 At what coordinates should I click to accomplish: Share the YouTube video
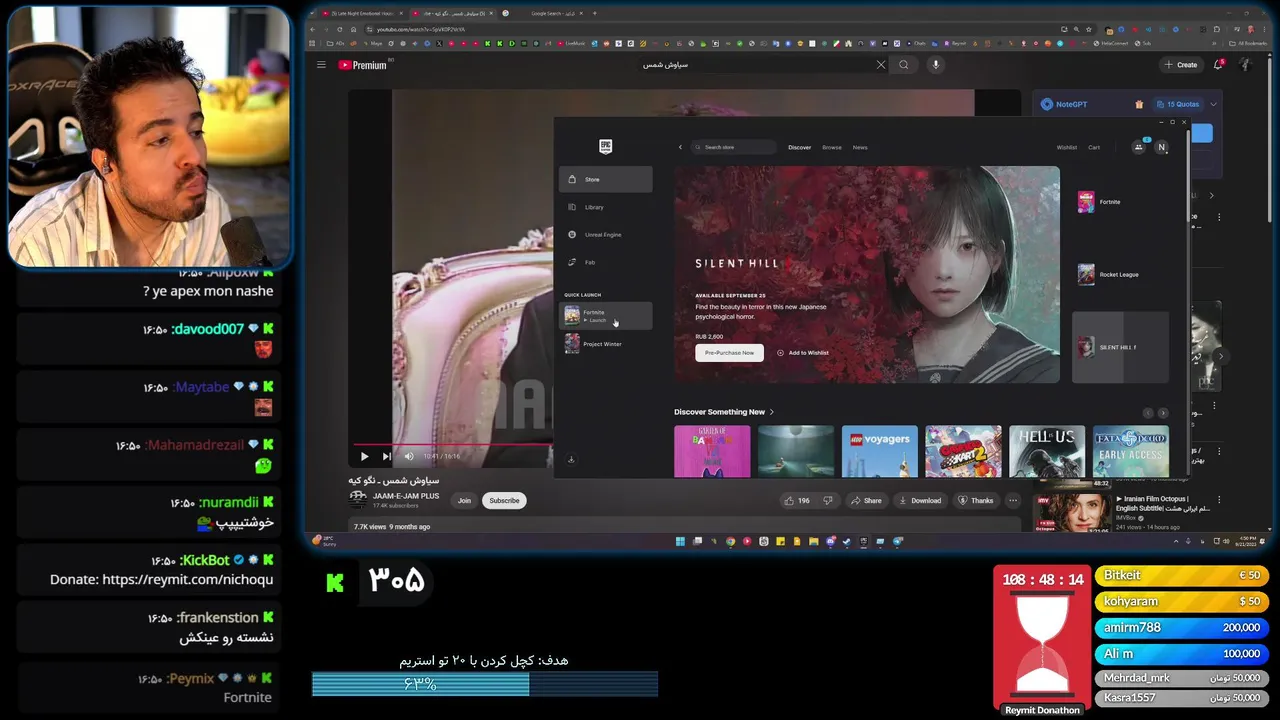pos(866,500)
